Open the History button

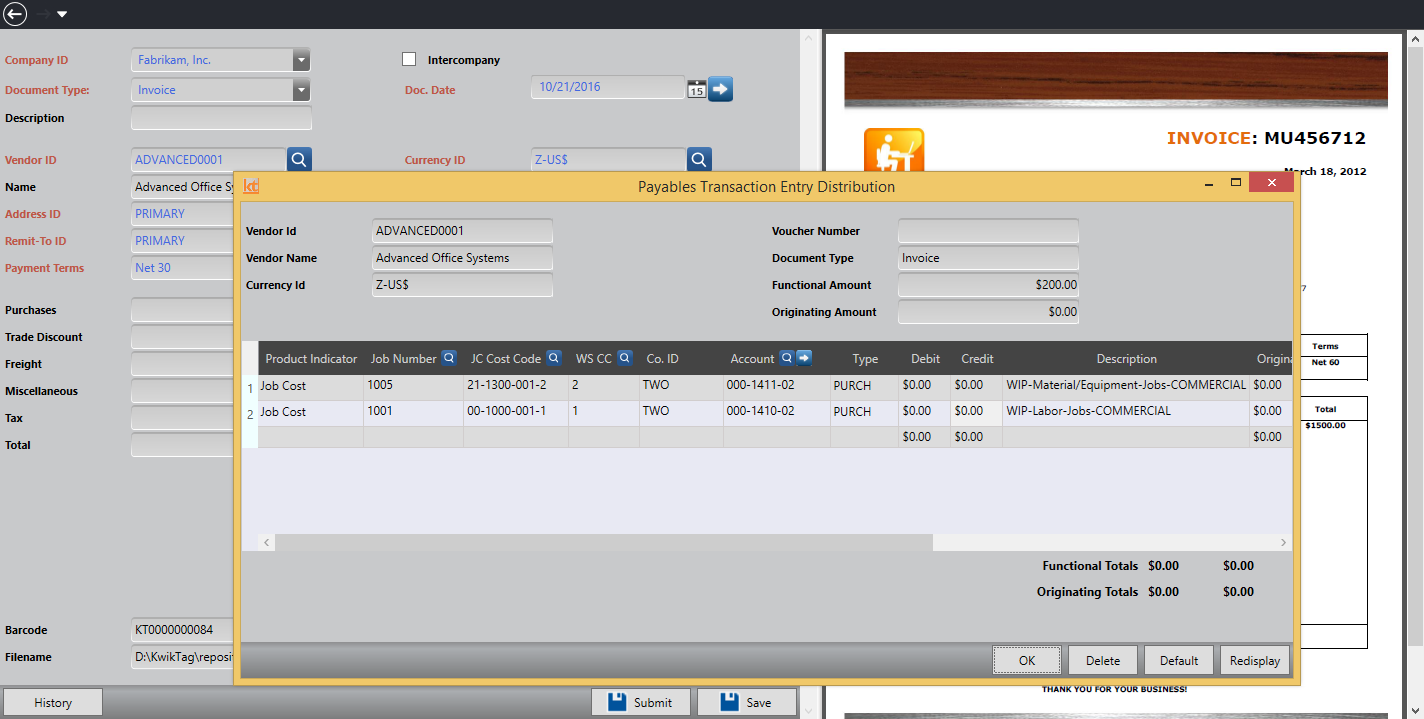click(53, 703)
